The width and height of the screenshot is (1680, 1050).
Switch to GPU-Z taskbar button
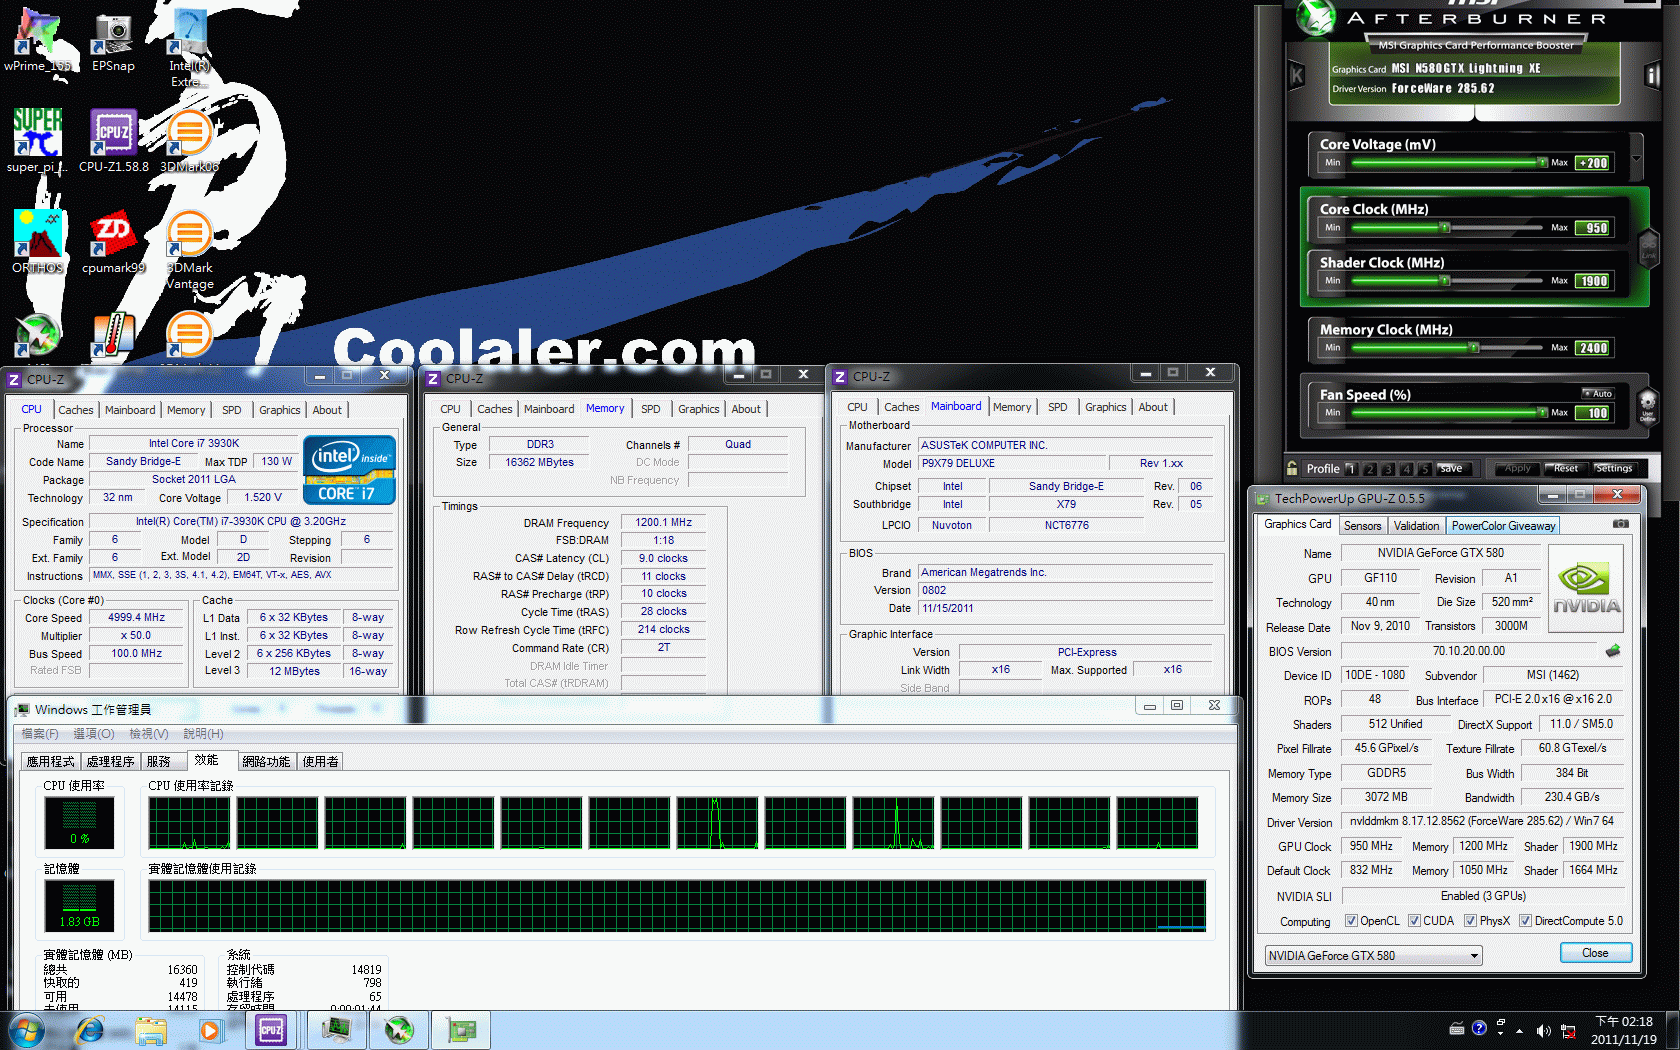[461, 1029]
